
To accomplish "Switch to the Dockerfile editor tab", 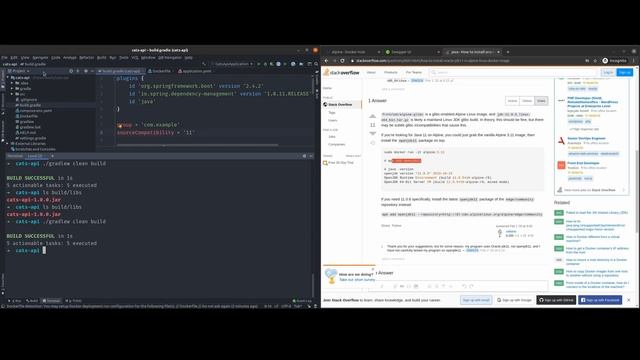I will (x=160, y=71).
